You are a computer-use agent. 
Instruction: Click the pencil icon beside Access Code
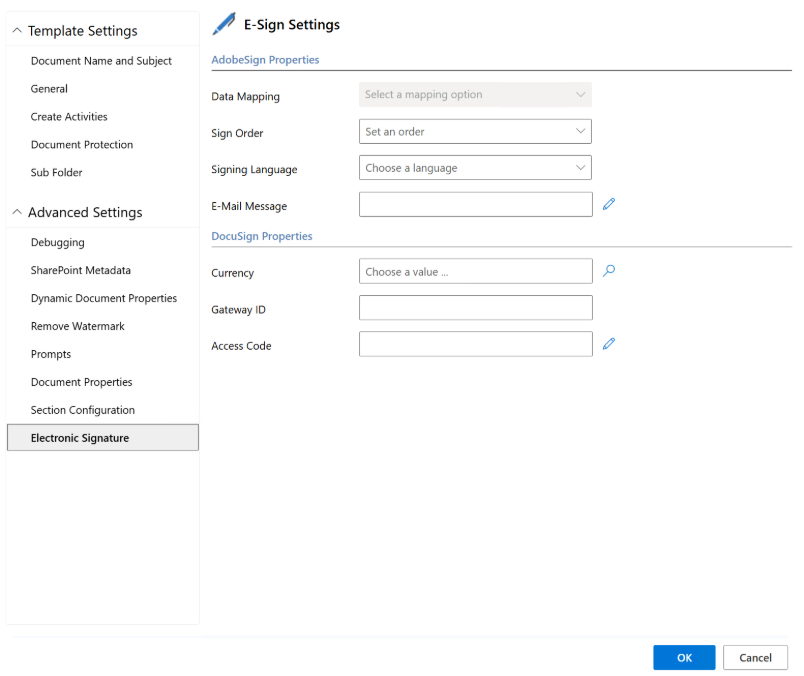[x=609, y=344]
